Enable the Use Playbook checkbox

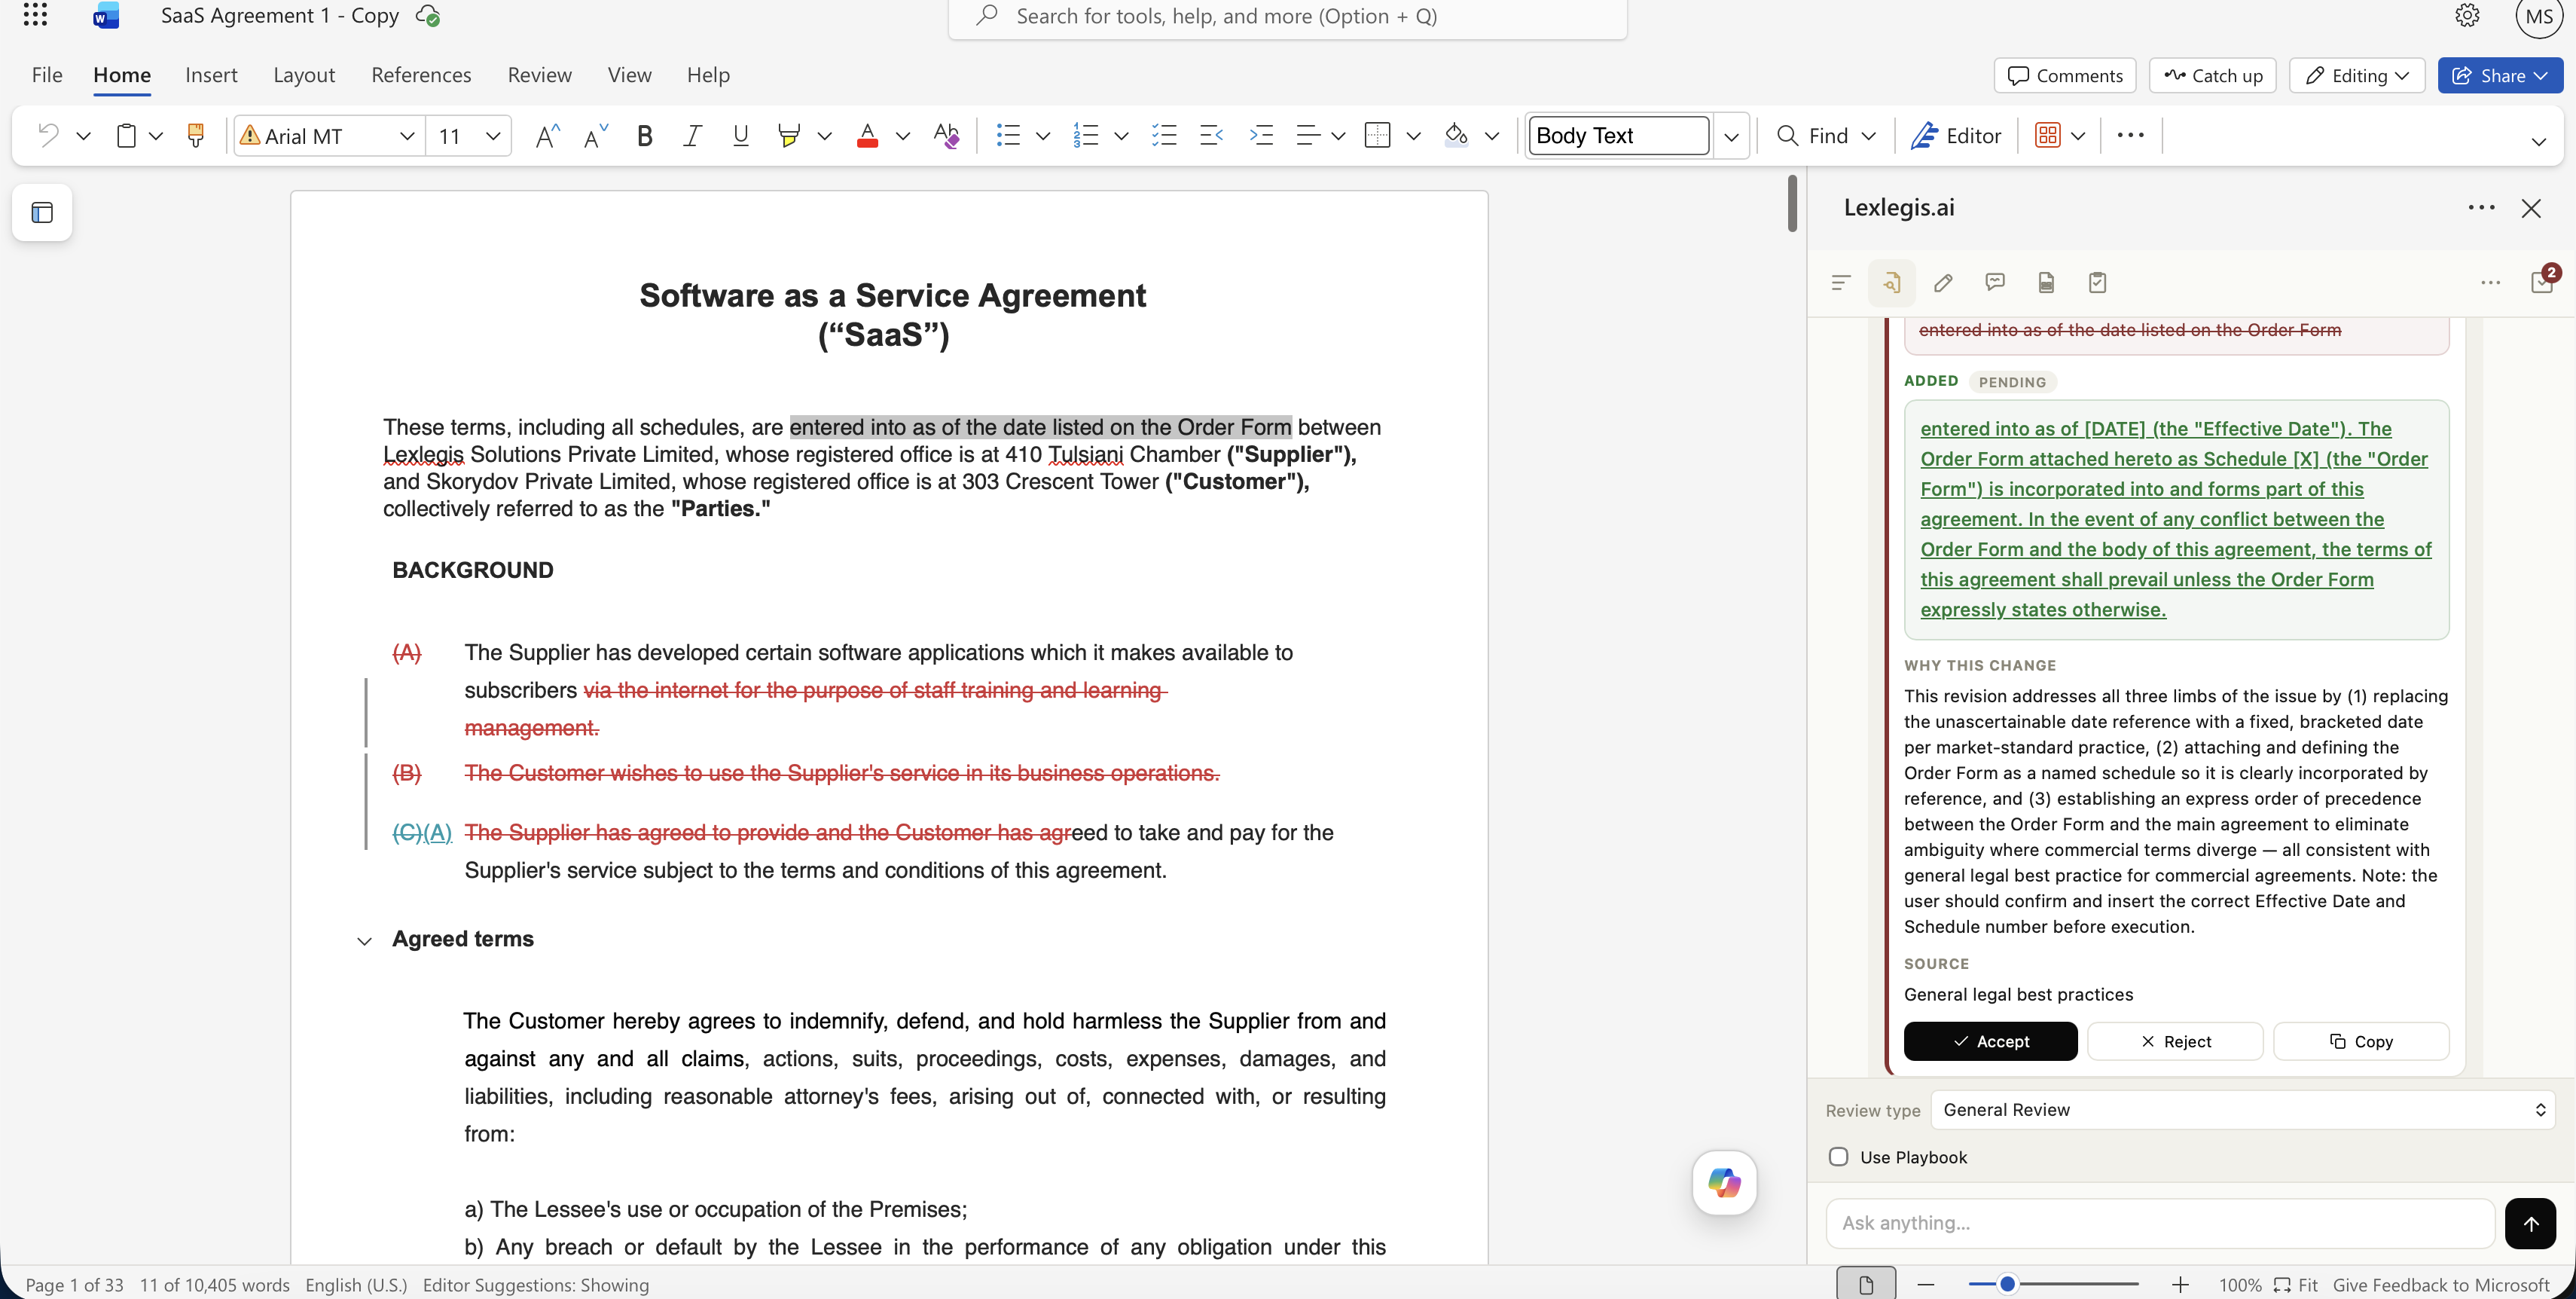coord(1838,1157)
